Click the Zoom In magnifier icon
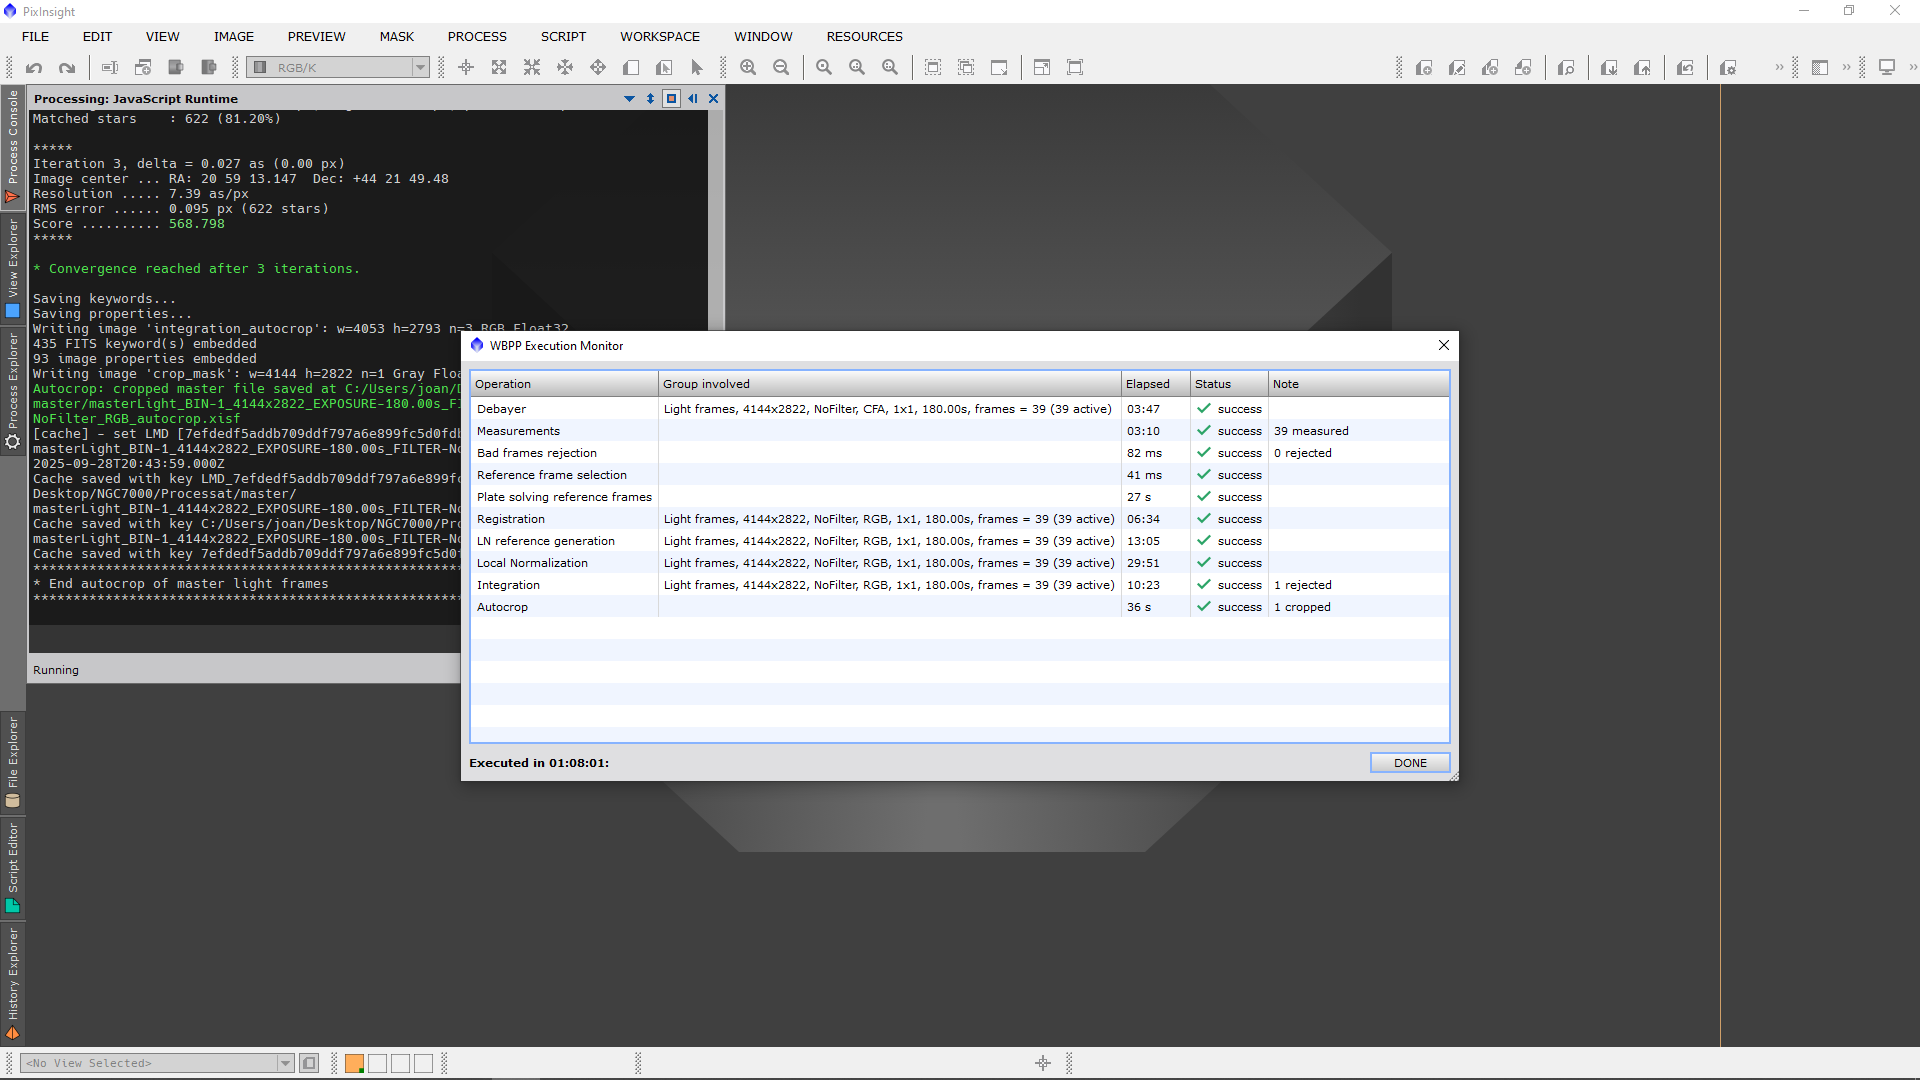Image resolution: width=1920 pixels, height=1080 pixels. coord(748,68)
